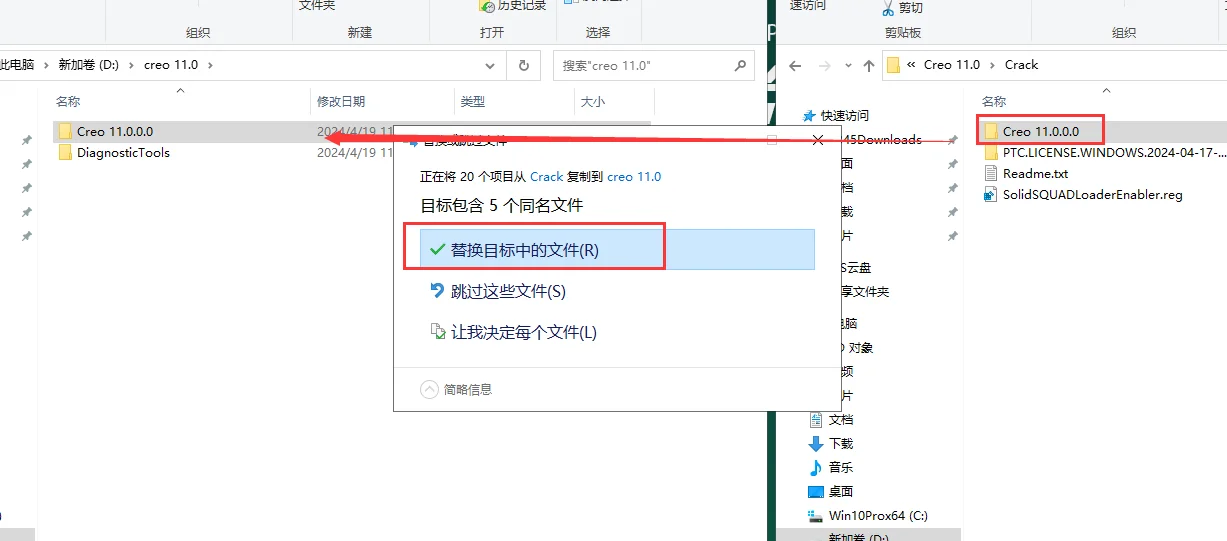This screenshot has height=541, width=1227.
Task: Open the address bar history dropdown
Action: coord(490,65)
